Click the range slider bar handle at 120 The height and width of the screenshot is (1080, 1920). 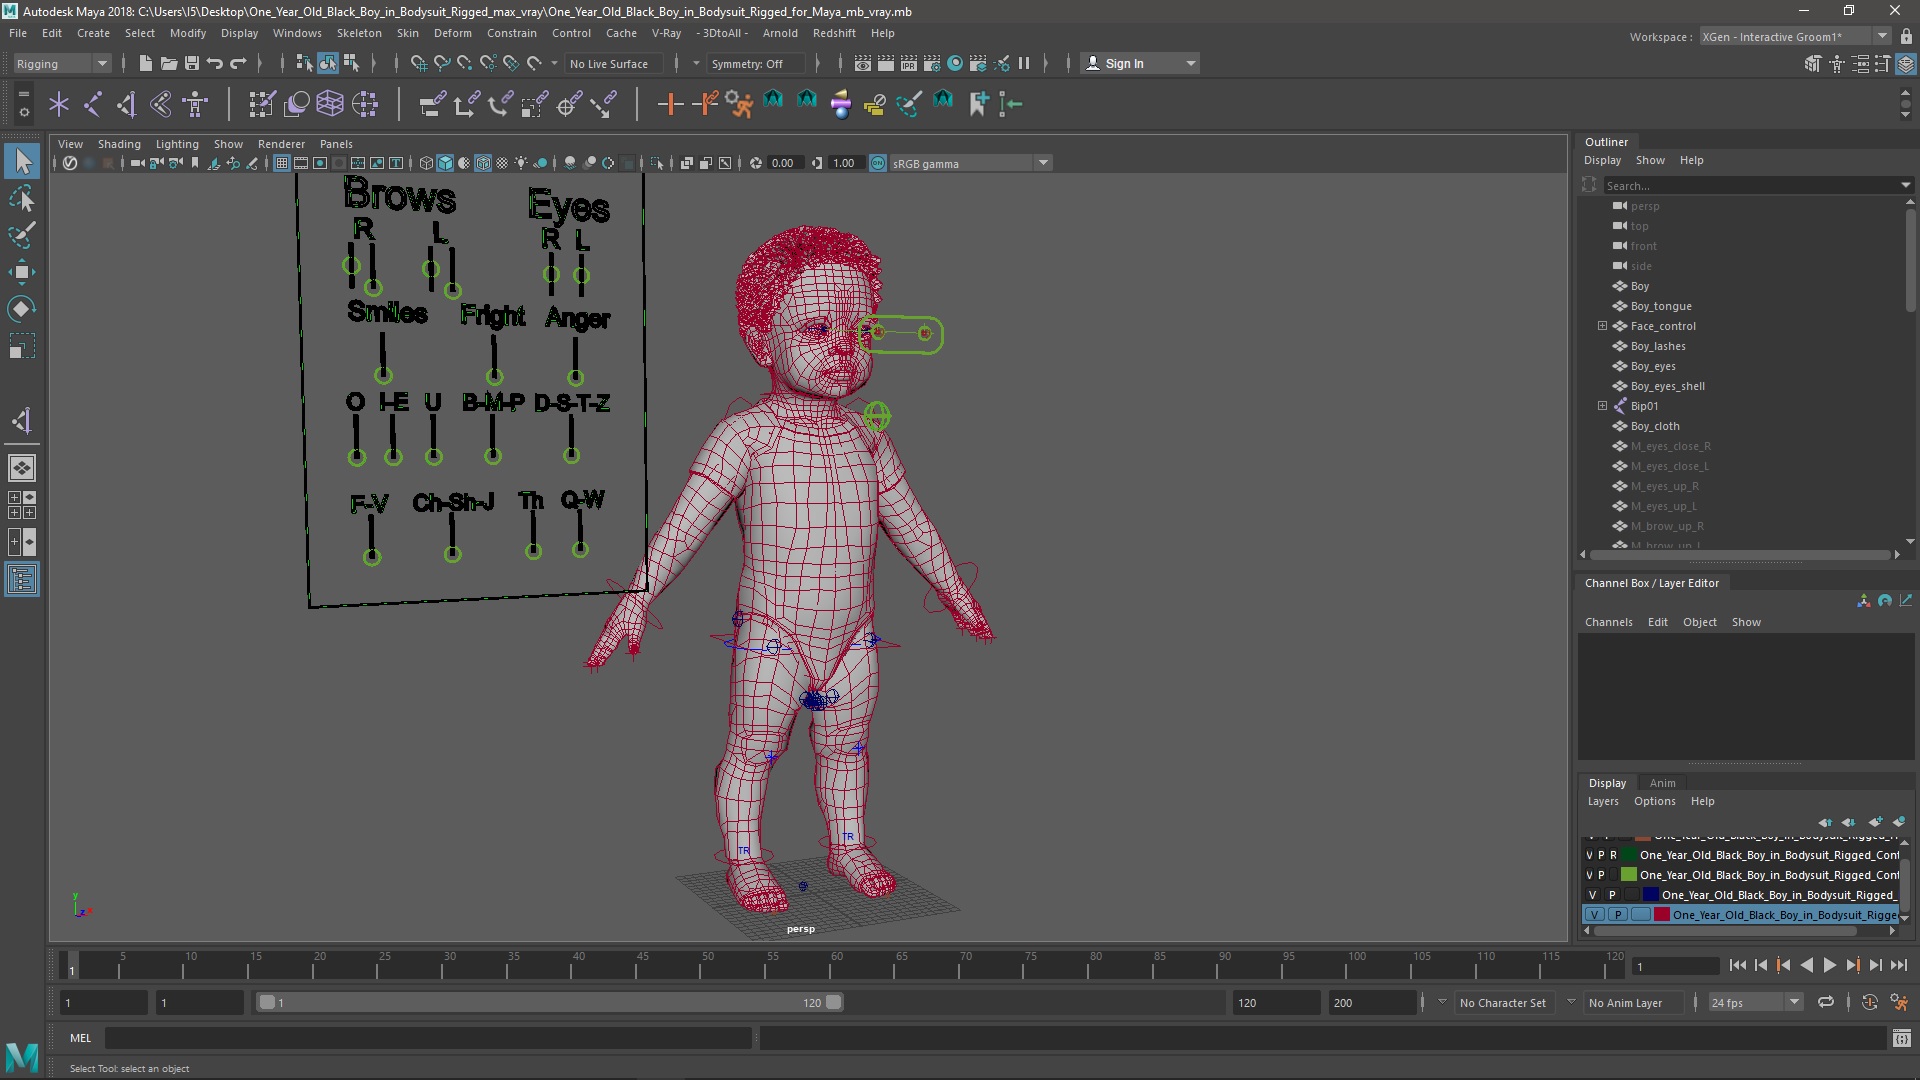point(834,1002)
